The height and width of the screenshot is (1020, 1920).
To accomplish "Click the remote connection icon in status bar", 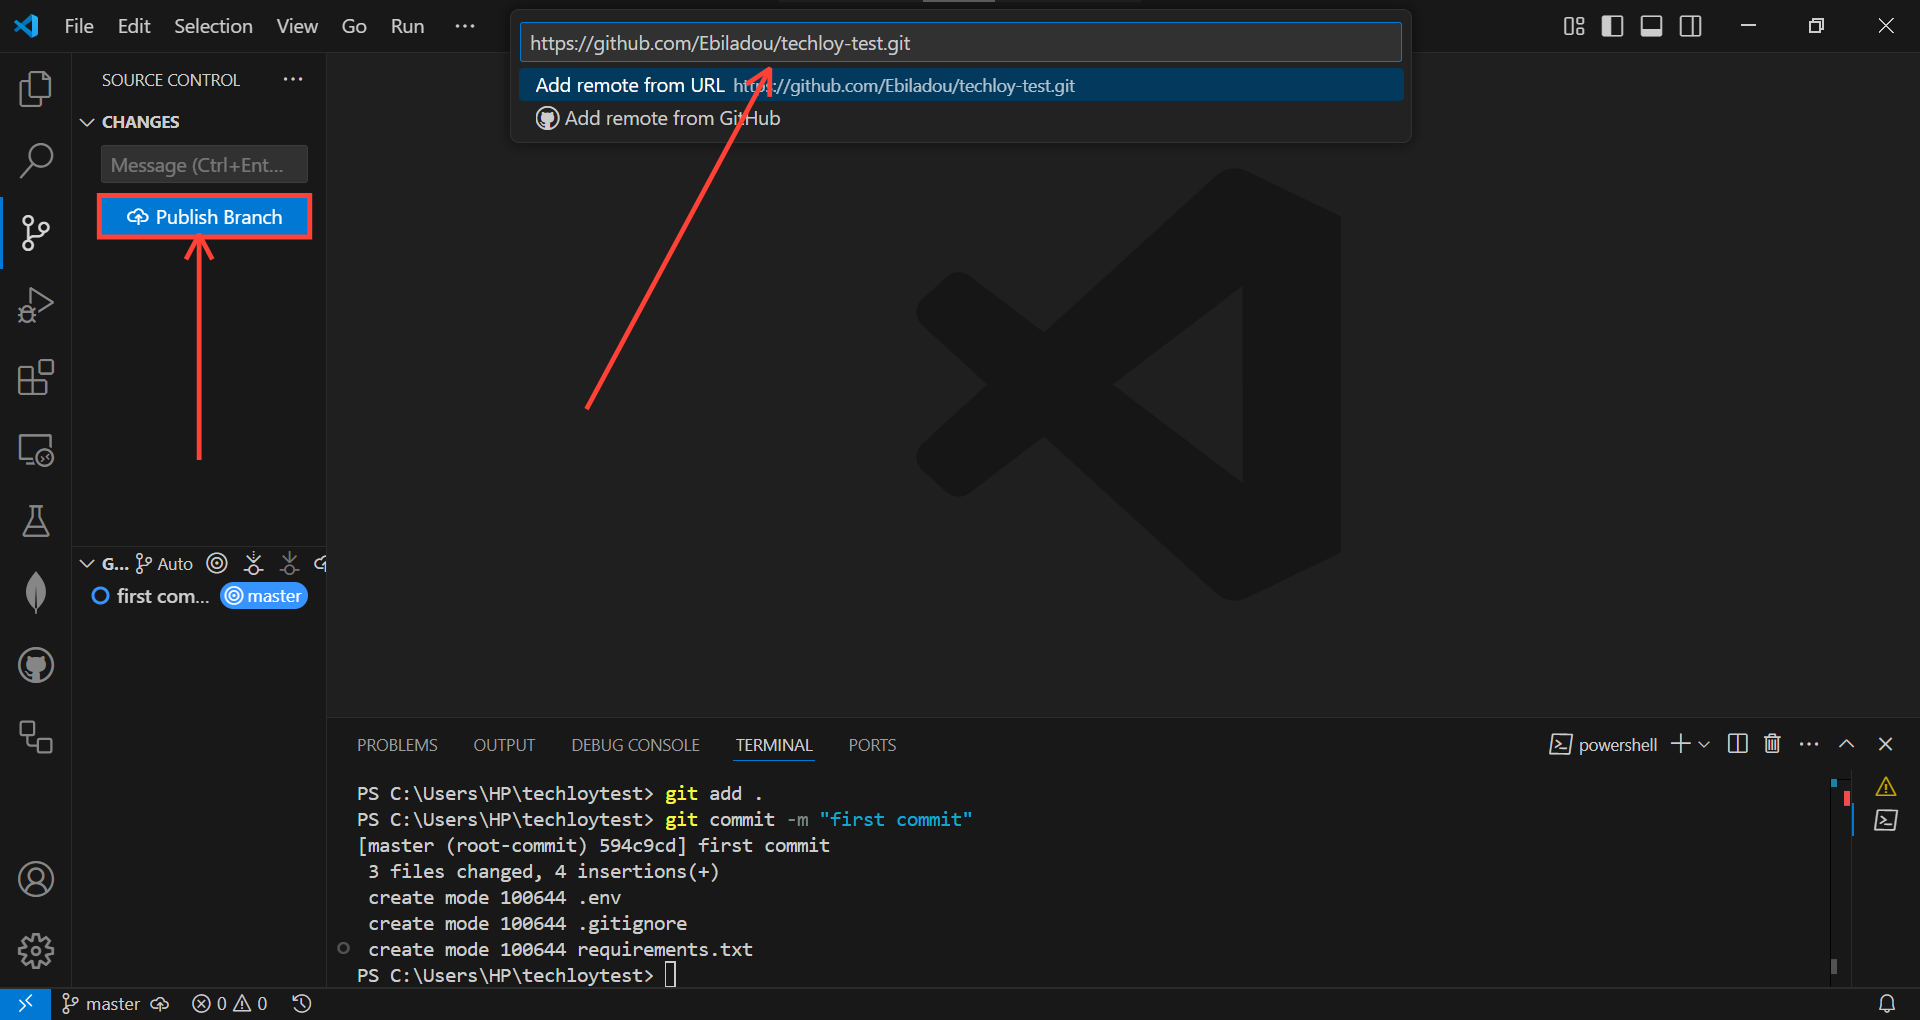I will (x=25, y=1003).
